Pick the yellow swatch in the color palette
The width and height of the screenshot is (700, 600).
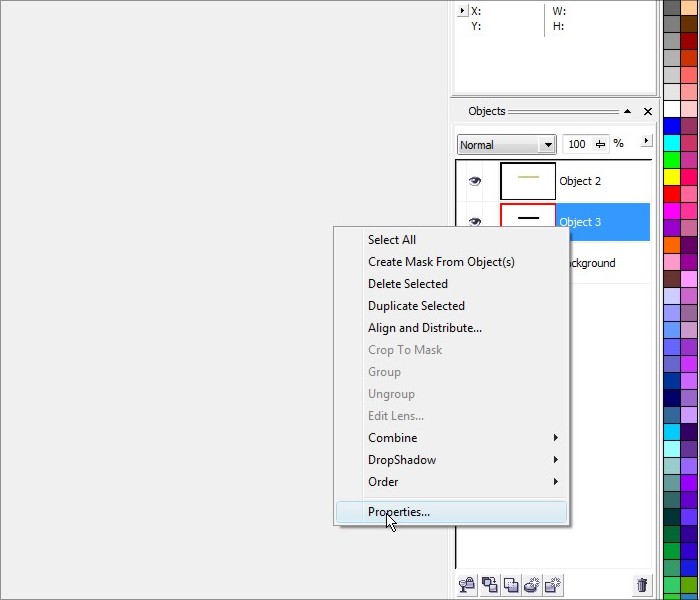click(x=672, y=176)
